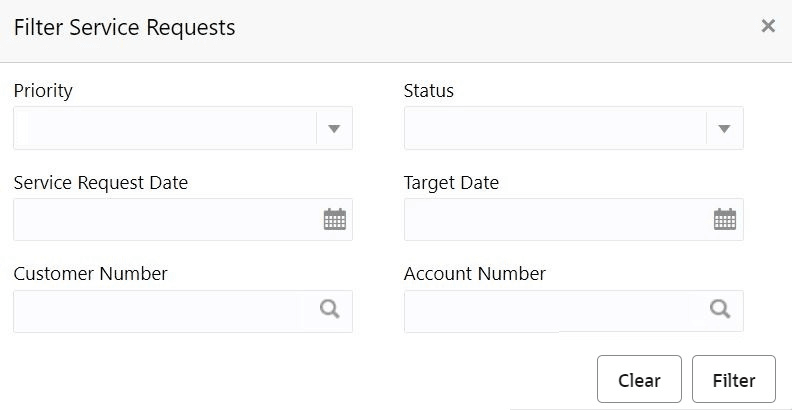
Task: Click inside the Priority combo box field
Action: tap(165, 128)
